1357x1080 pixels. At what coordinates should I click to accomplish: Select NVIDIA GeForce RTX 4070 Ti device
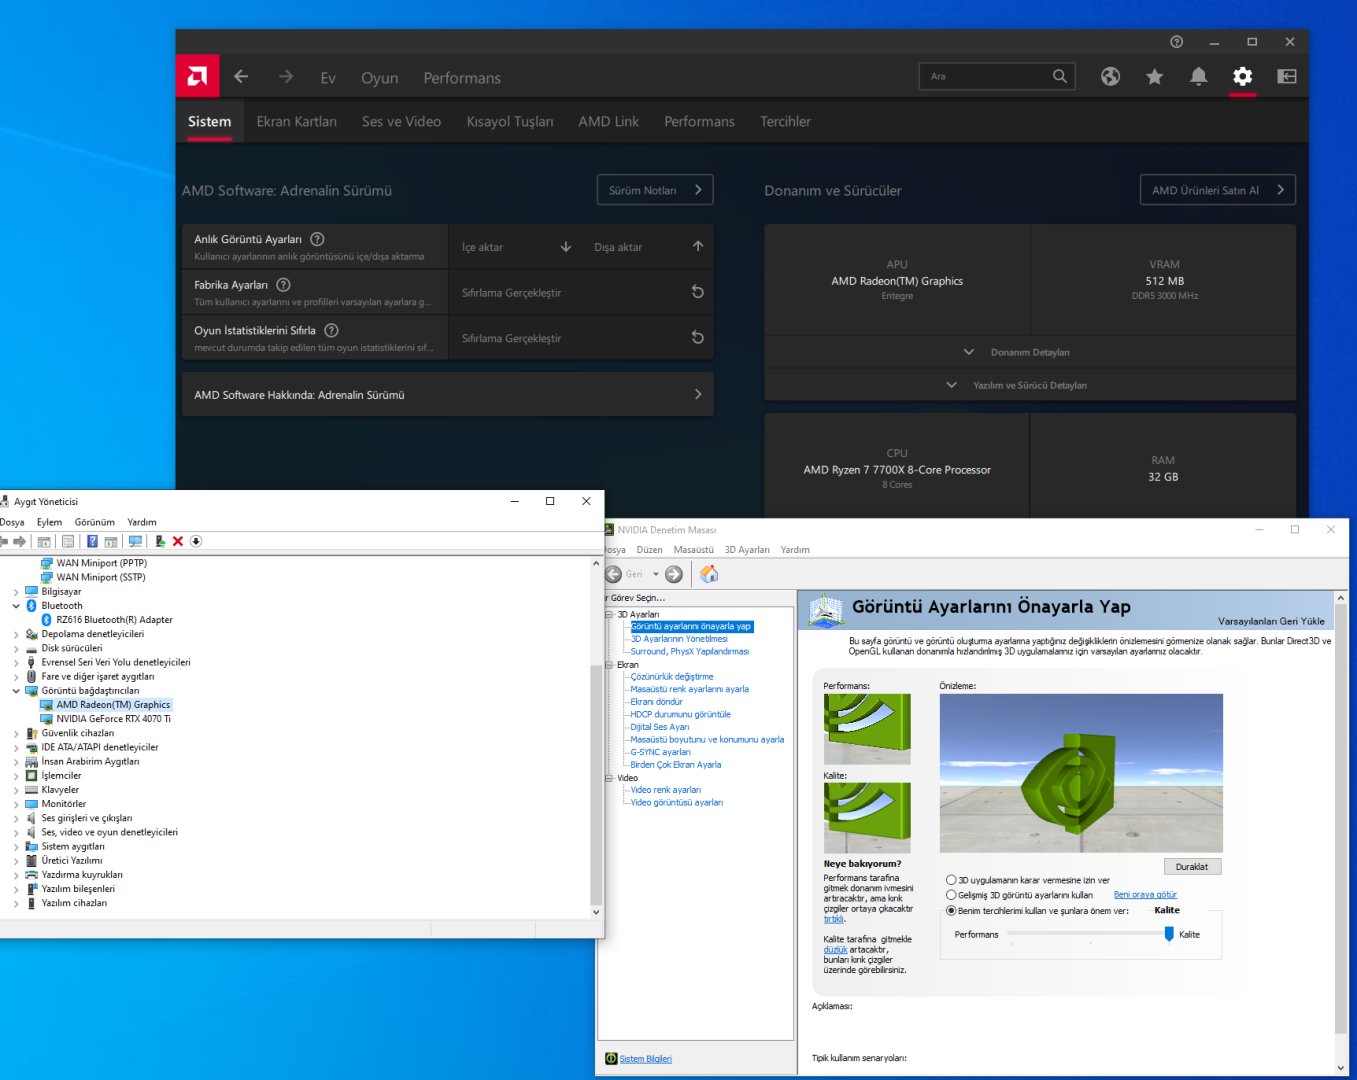pyautogui.click(x=113, y=719)
